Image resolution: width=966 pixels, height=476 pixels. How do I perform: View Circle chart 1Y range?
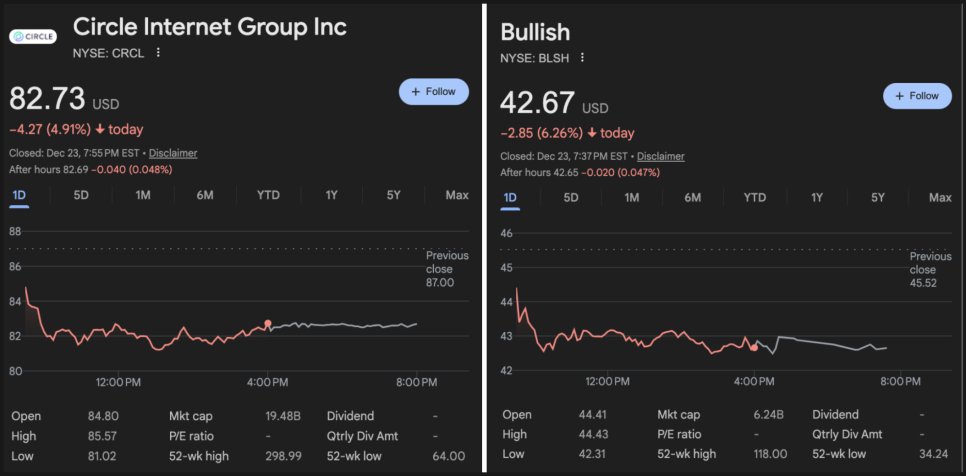[x=331, y=194]
